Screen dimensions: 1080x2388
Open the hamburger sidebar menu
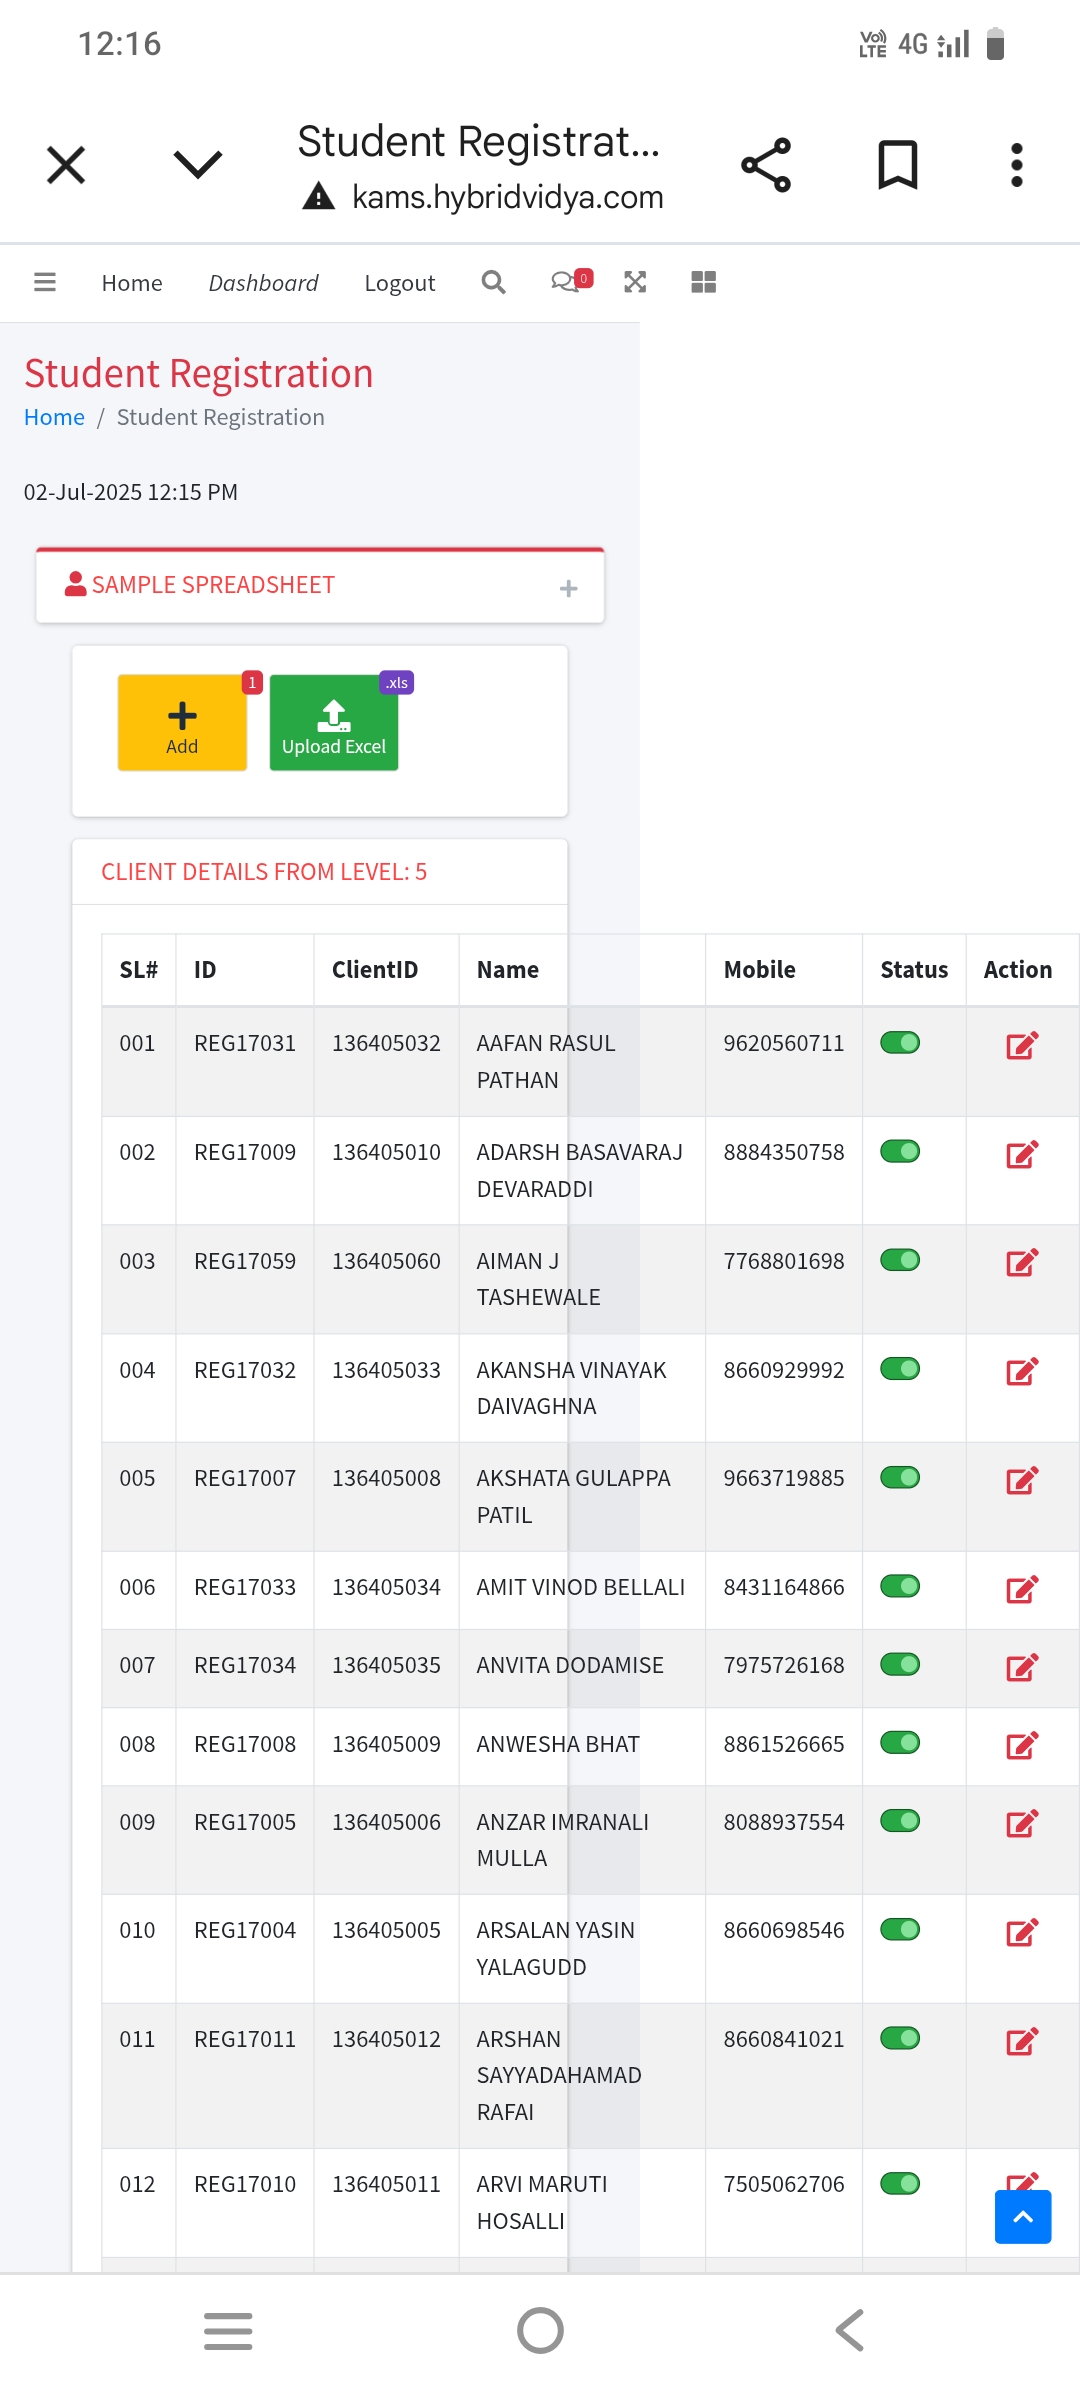pyautogui.click(x=45, y=282)
